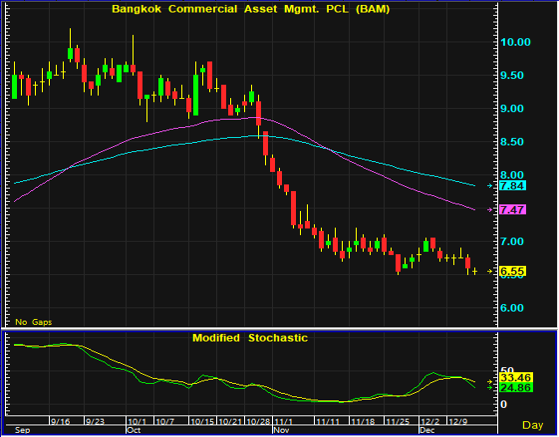559x437 pixels.
Task: Click the magenta arrow beside 7.47
Action: (x=489, y=210)
